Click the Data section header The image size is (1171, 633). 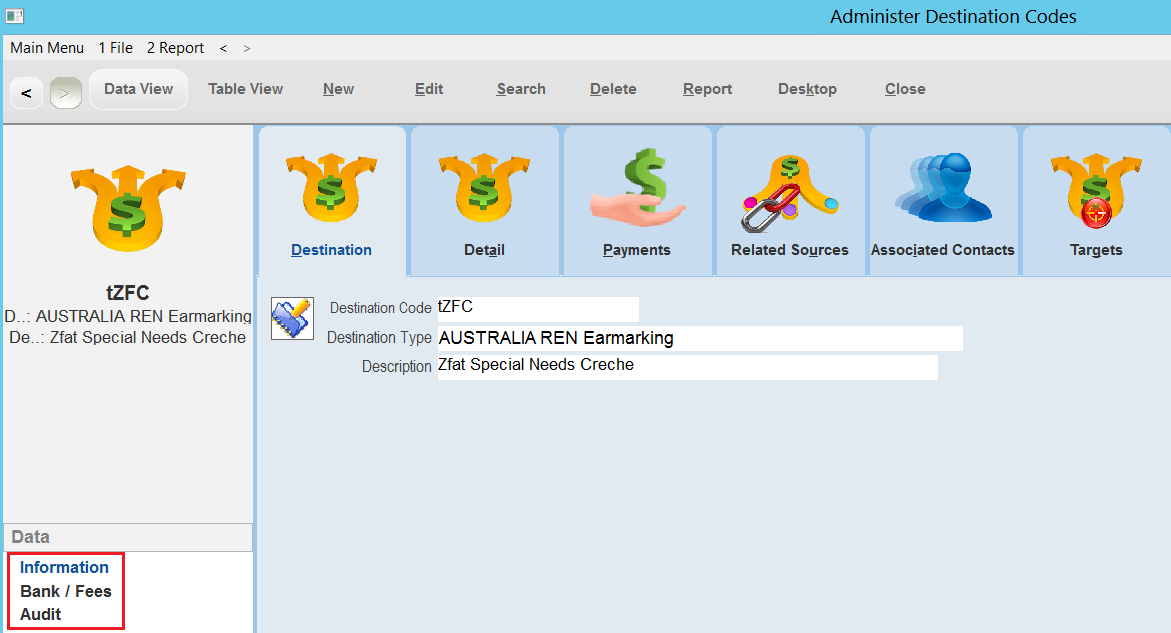point(128,537)
